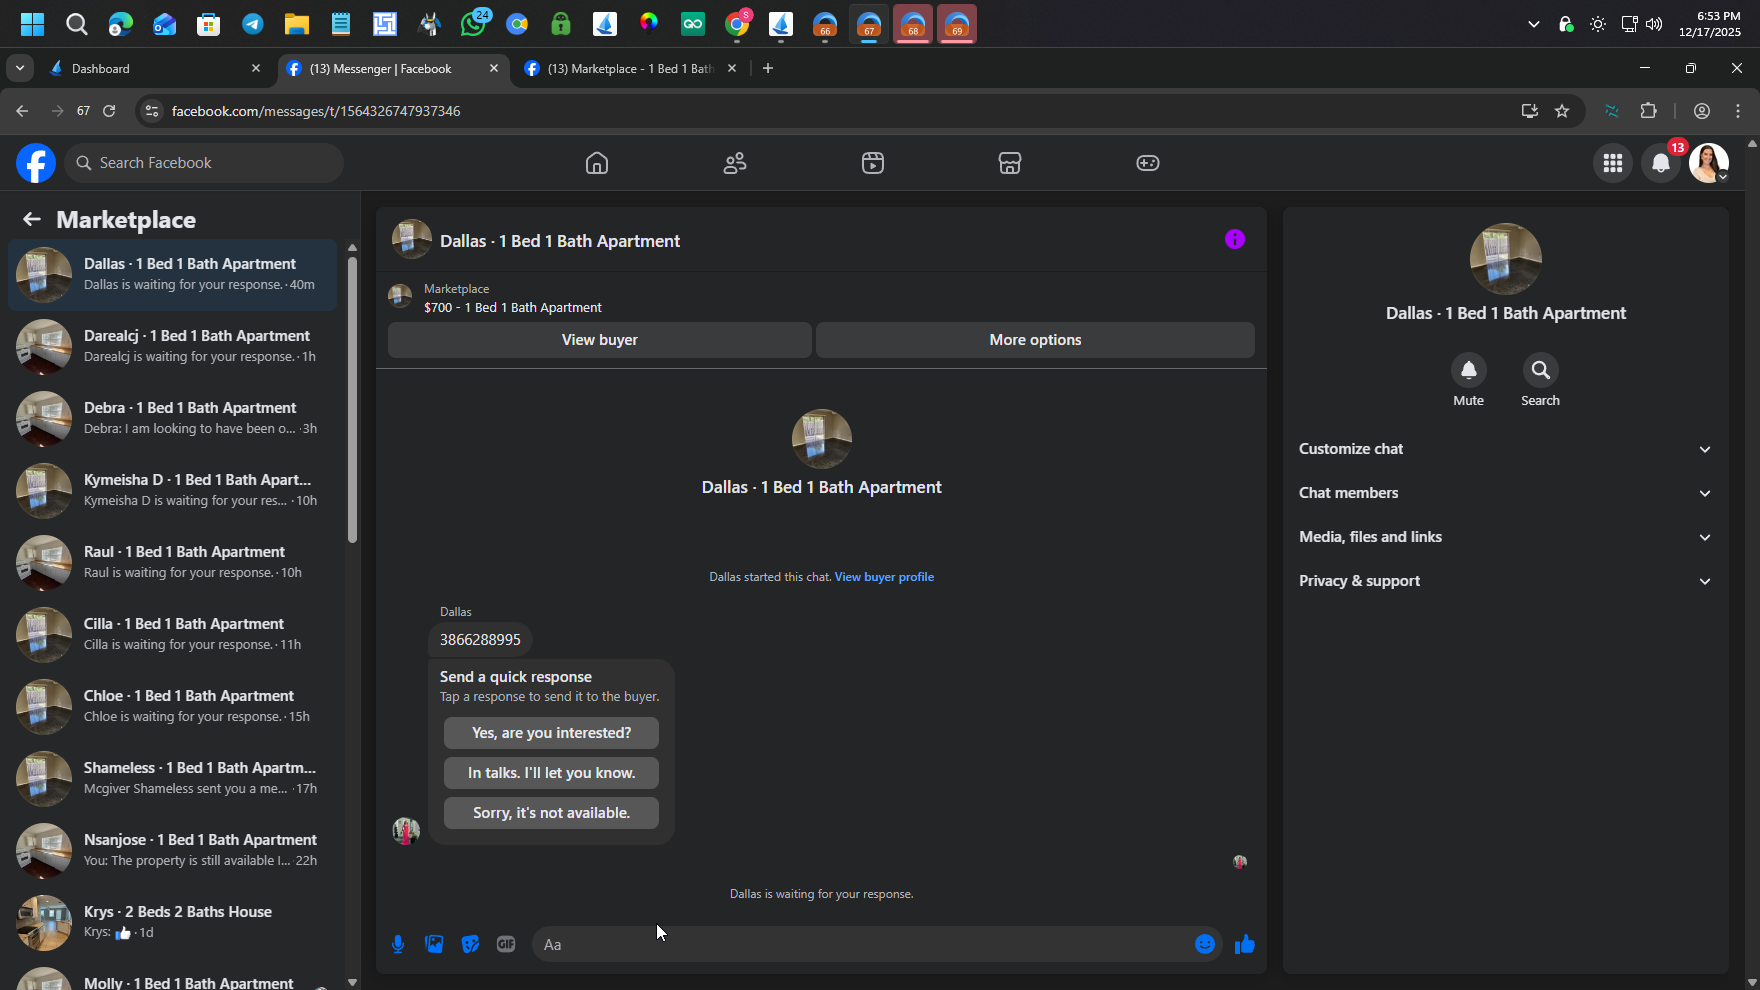The width and height of the screenshot is (1760, 990).
Task: Open Kymeisha D conversation
Action: 172,490
